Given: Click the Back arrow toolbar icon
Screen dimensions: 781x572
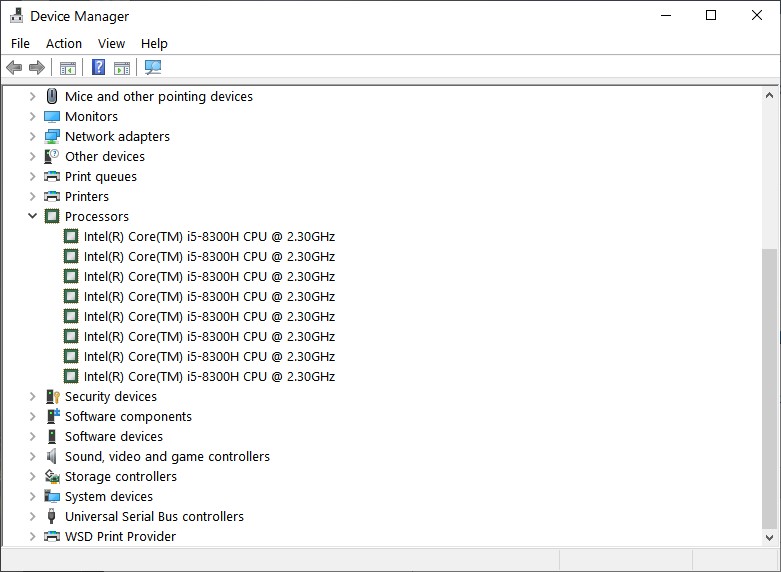Looking at the screenshot, I should 14,68.
